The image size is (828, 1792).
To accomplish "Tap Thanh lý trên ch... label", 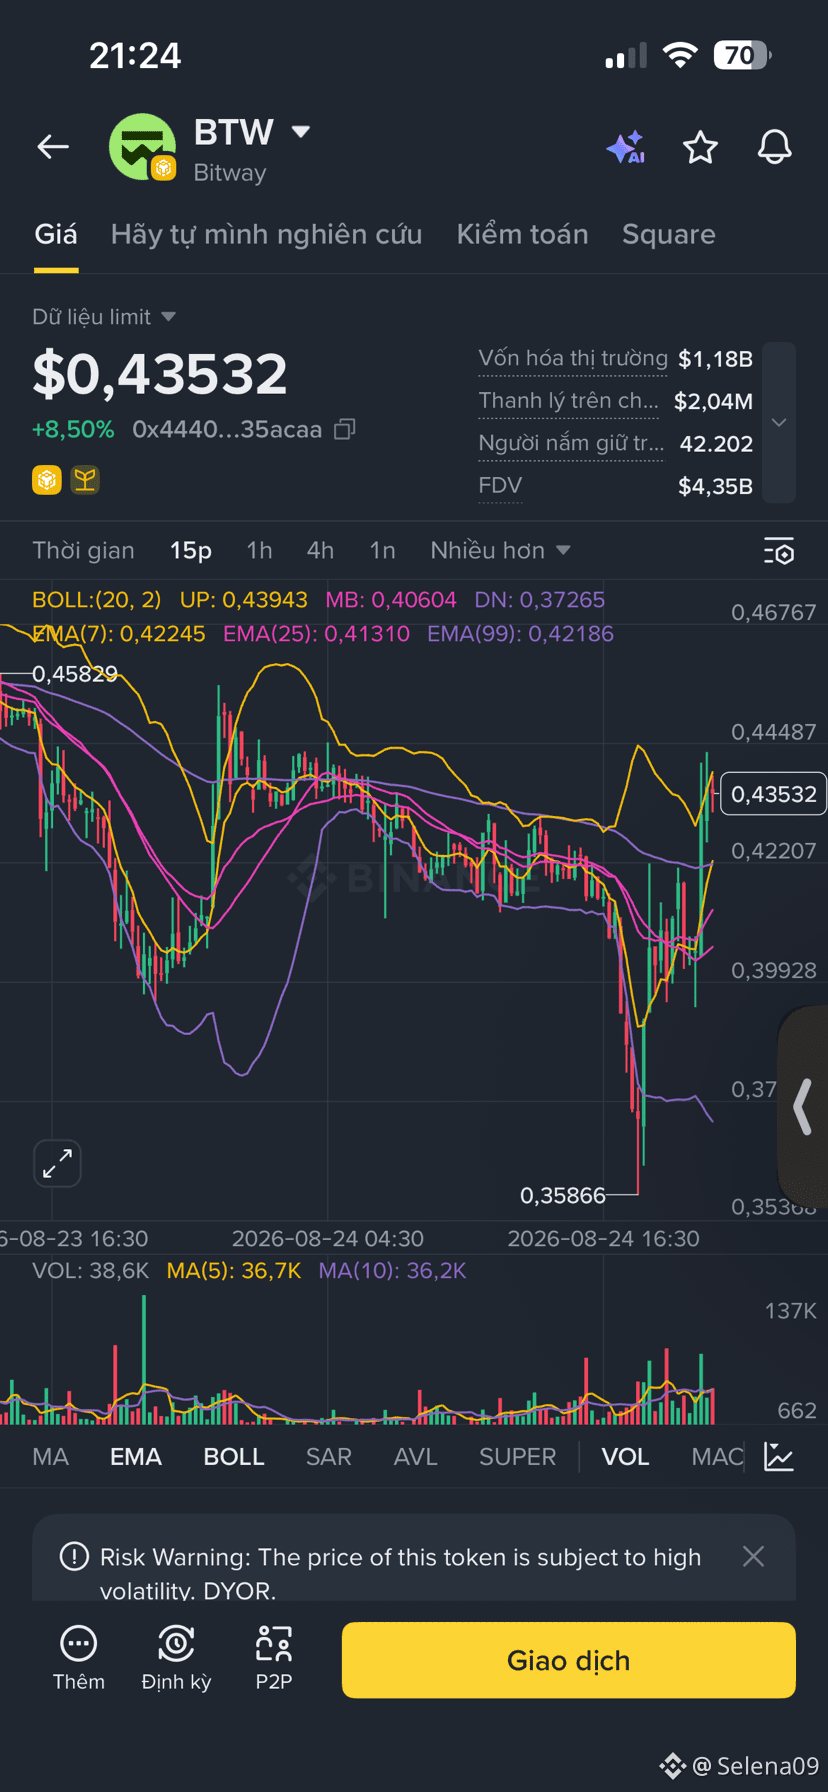I will pyautogui.click(x=568, y=401).
